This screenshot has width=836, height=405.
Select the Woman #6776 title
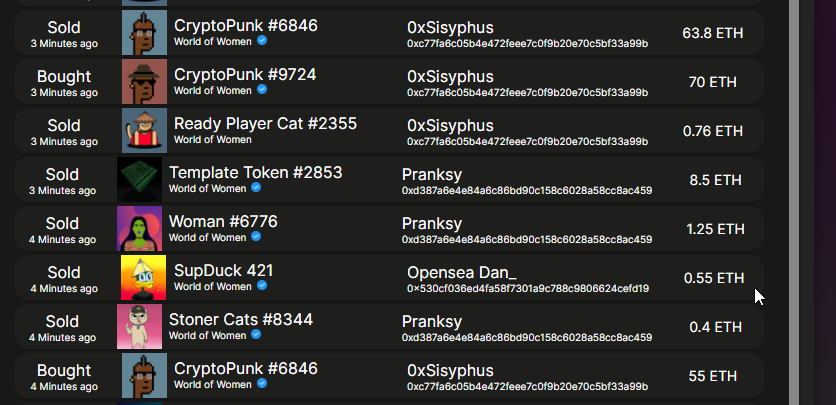point(223,222)
